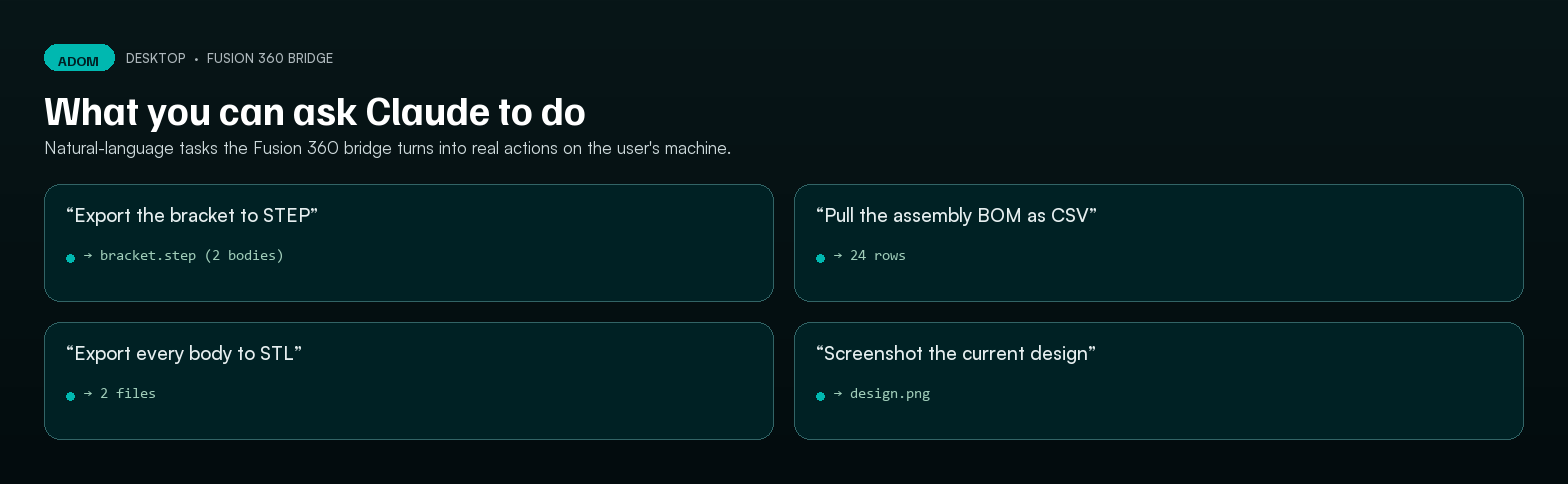Click the heading "What you can ask Claude to do"
Image resolution: width=1568 pixels, height=484 pixels.
click(315, 112)
